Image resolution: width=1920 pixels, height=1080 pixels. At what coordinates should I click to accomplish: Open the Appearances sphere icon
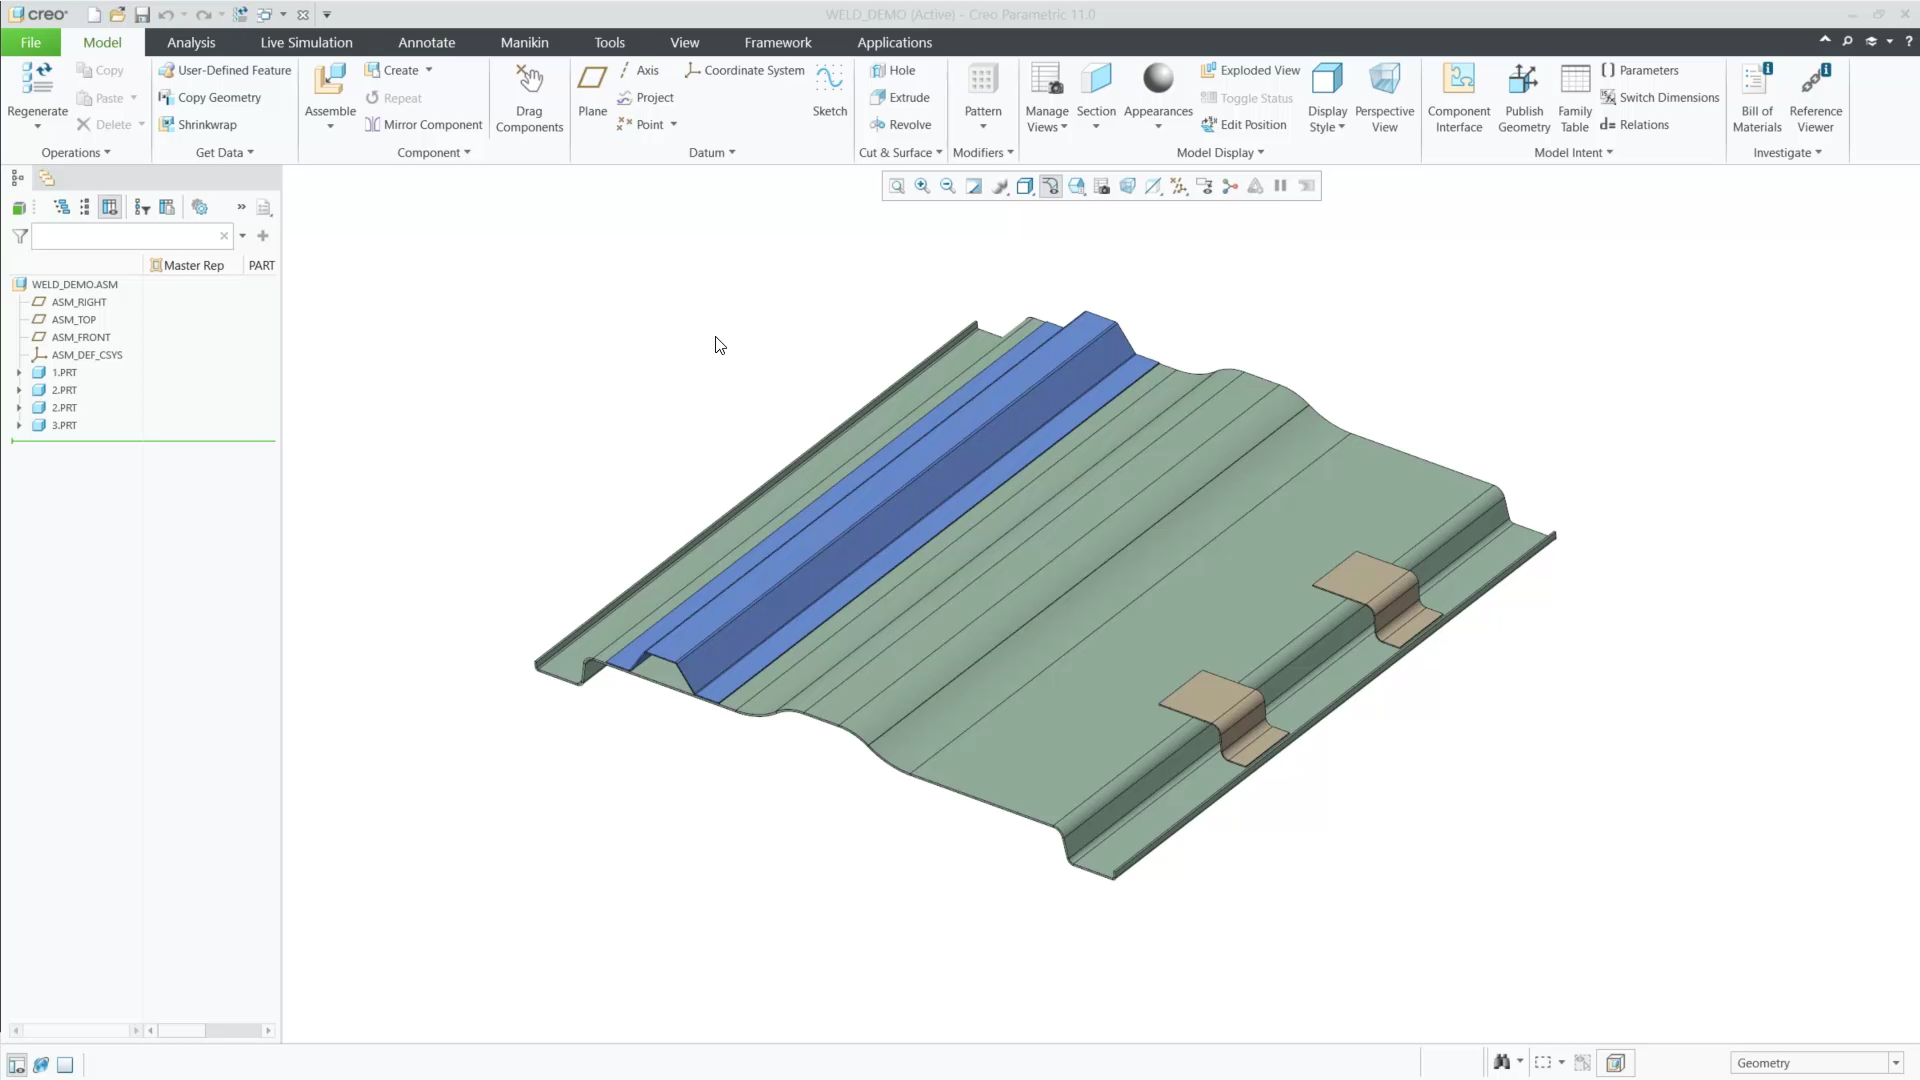point(1158,79)
